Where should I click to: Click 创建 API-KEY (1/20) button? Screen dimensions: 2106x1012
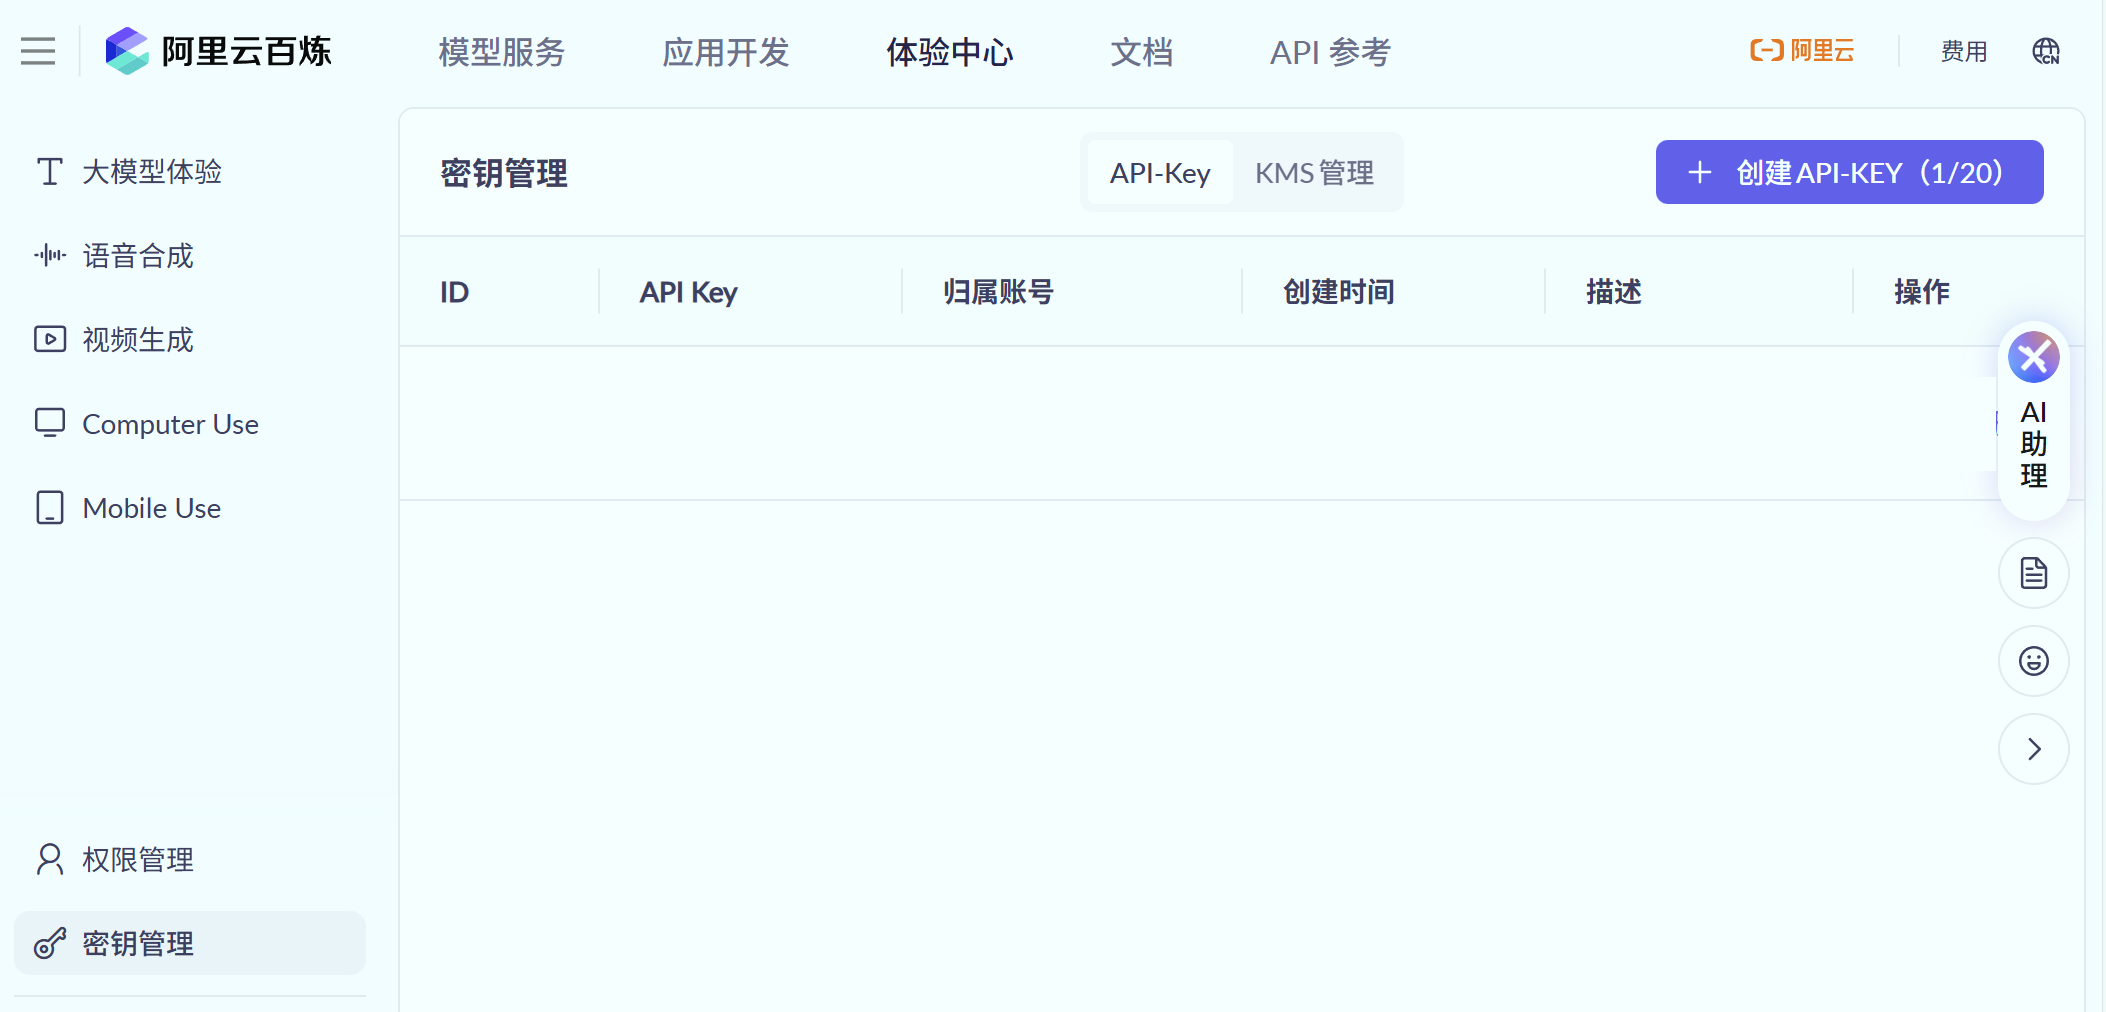[1849, 172]
